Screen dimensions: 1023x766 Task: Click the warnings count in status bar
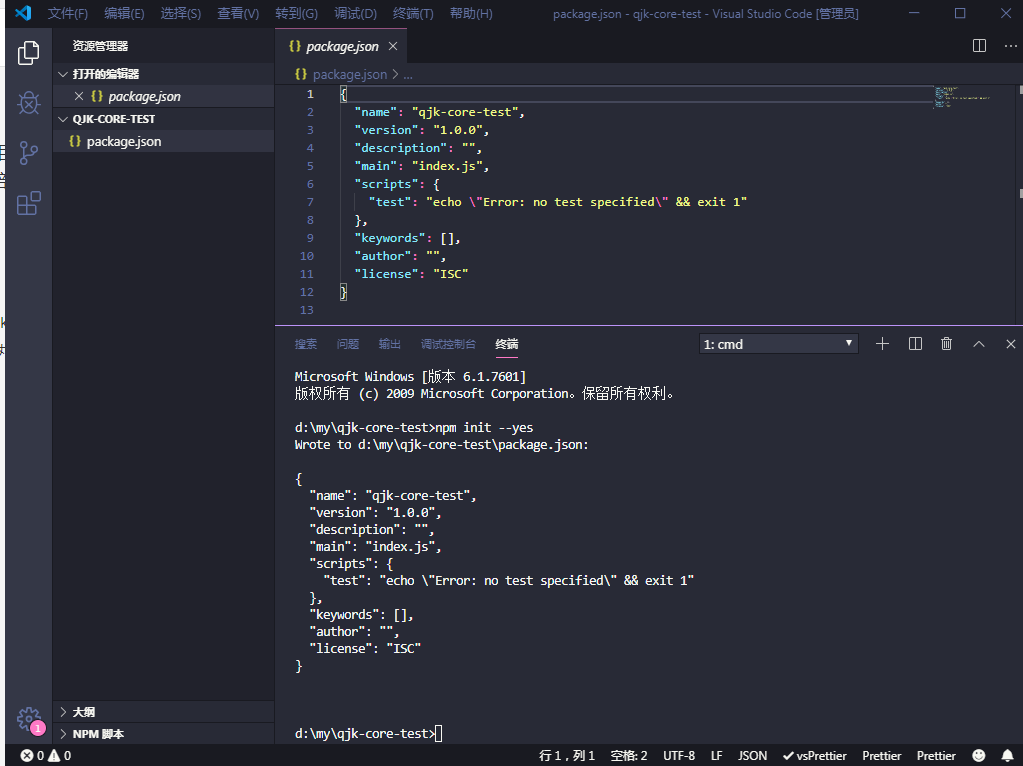point(59,756)
